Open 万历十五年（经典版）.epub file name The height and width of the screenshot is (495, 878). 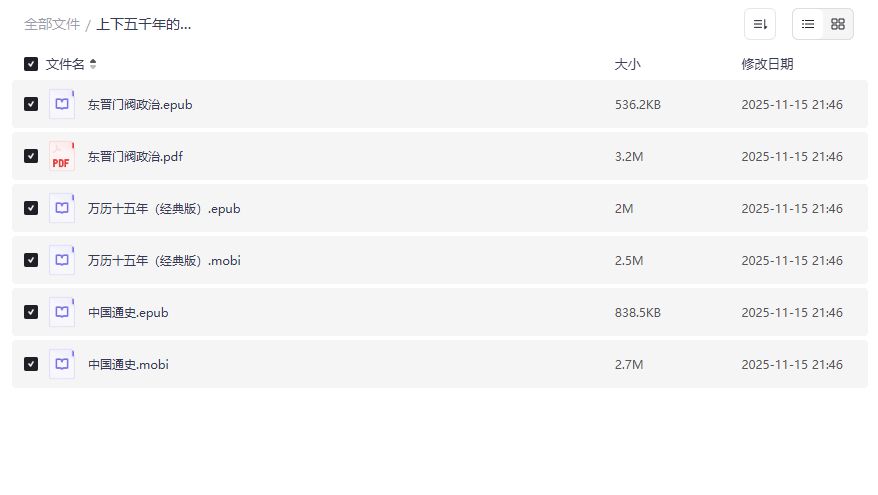click(x=164, y=208)
